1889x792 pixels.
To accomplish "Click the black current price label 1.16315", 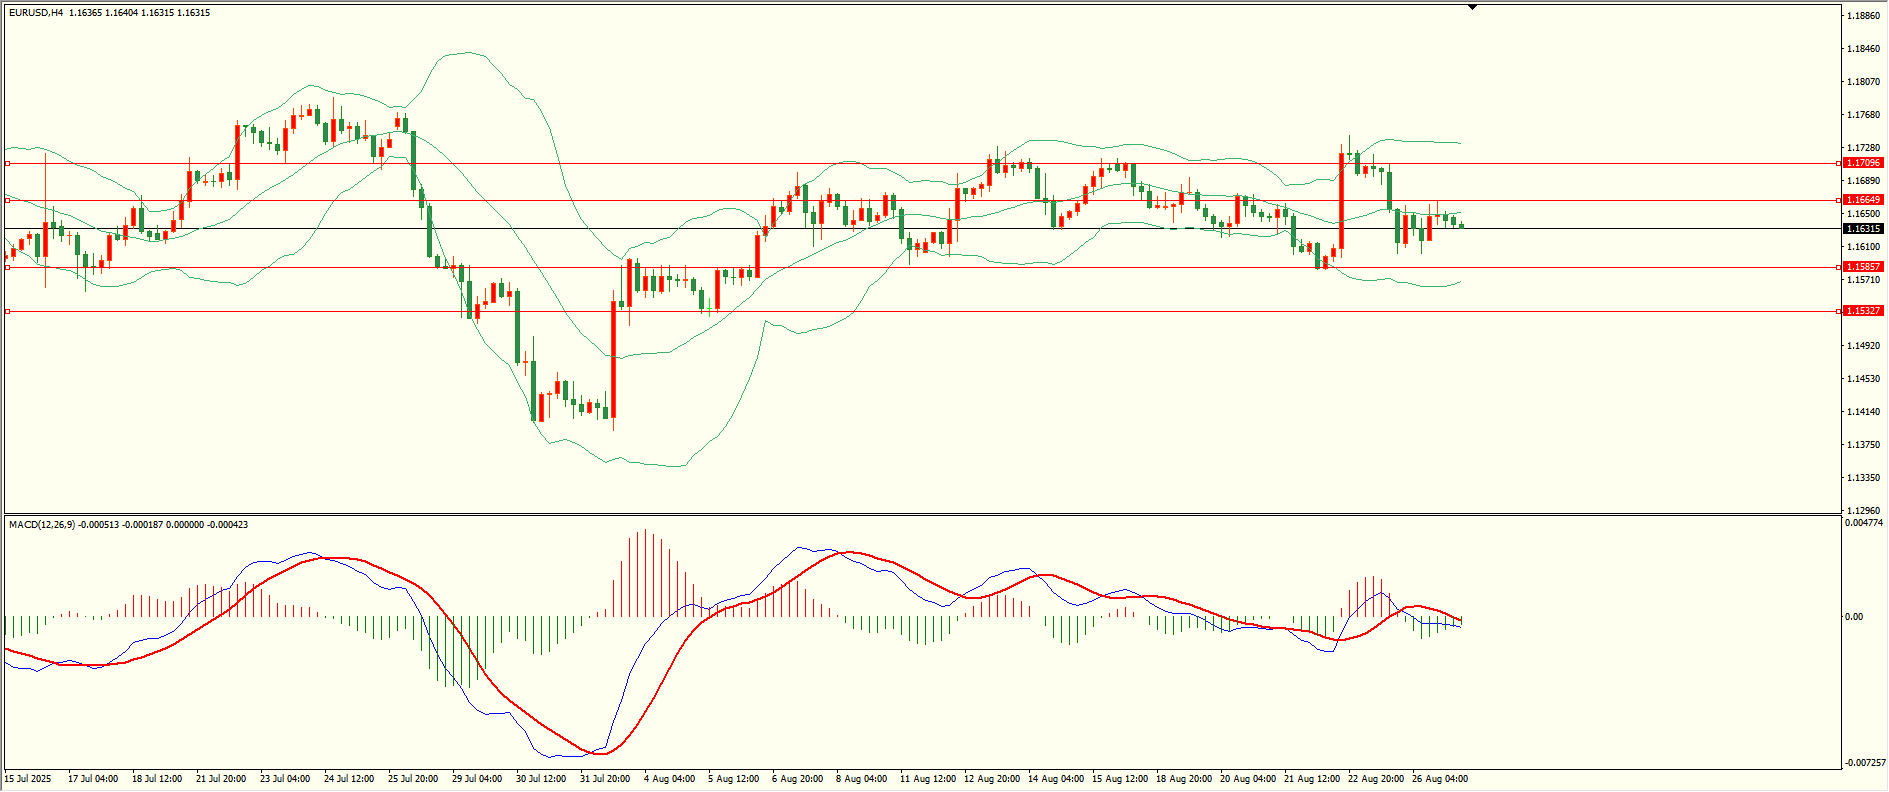I will [1863, 229].
